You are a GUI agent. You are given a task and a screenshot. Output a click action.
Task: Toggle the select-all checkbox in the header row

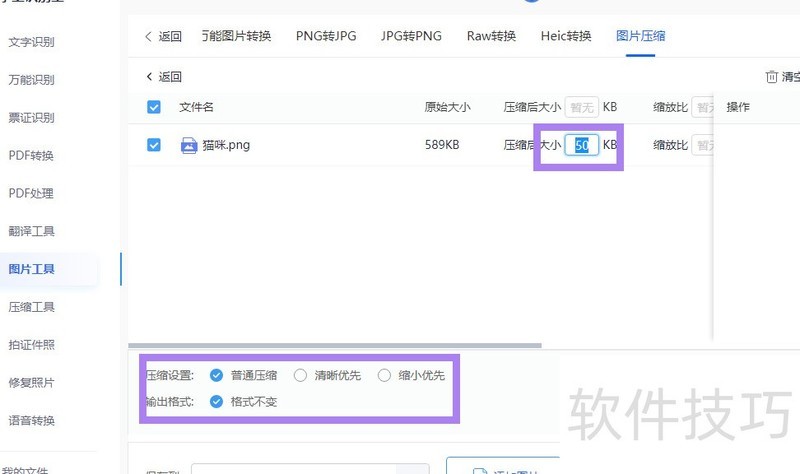point(154,107)
